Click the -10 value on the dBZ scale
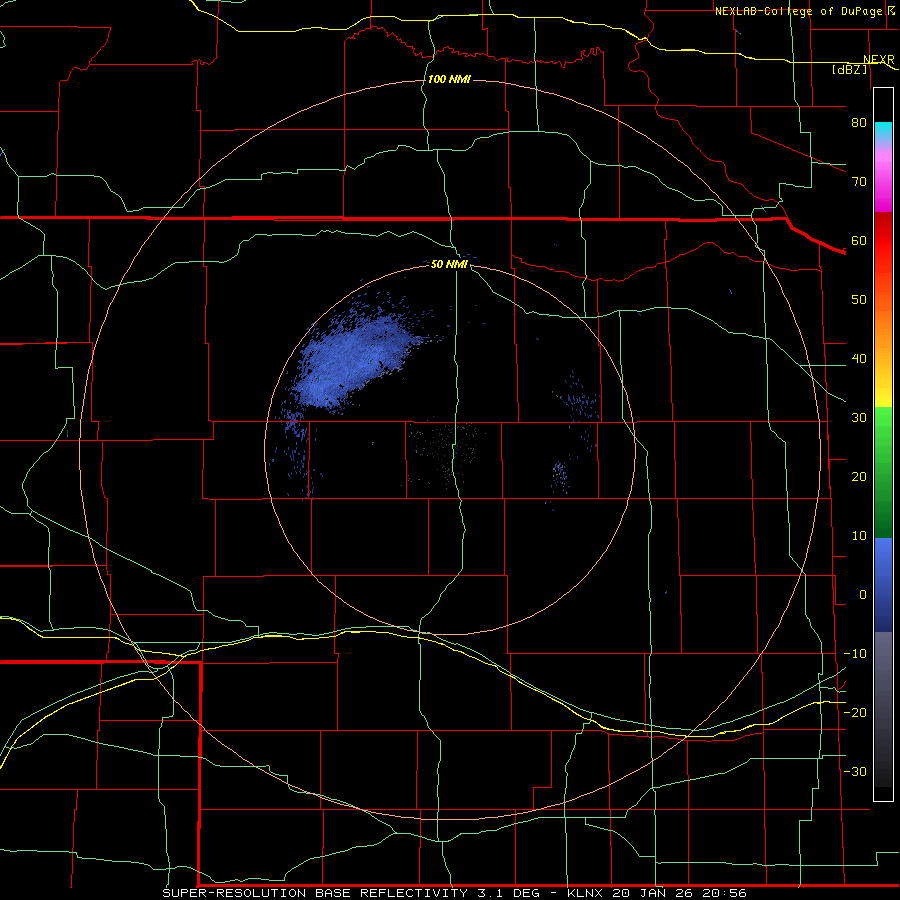 [x=855, y=653]
